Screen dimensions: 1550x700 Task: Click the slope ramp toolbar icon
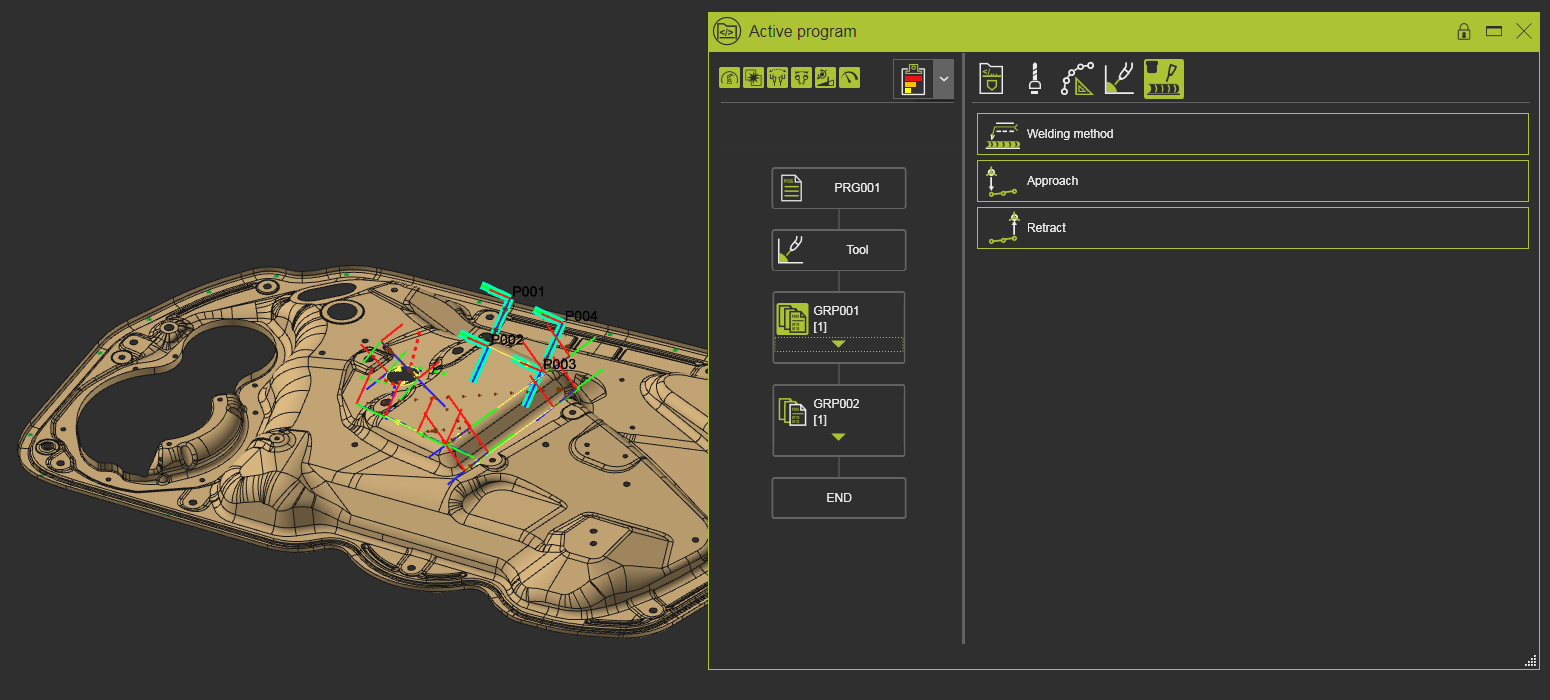(x=825, y=78)
